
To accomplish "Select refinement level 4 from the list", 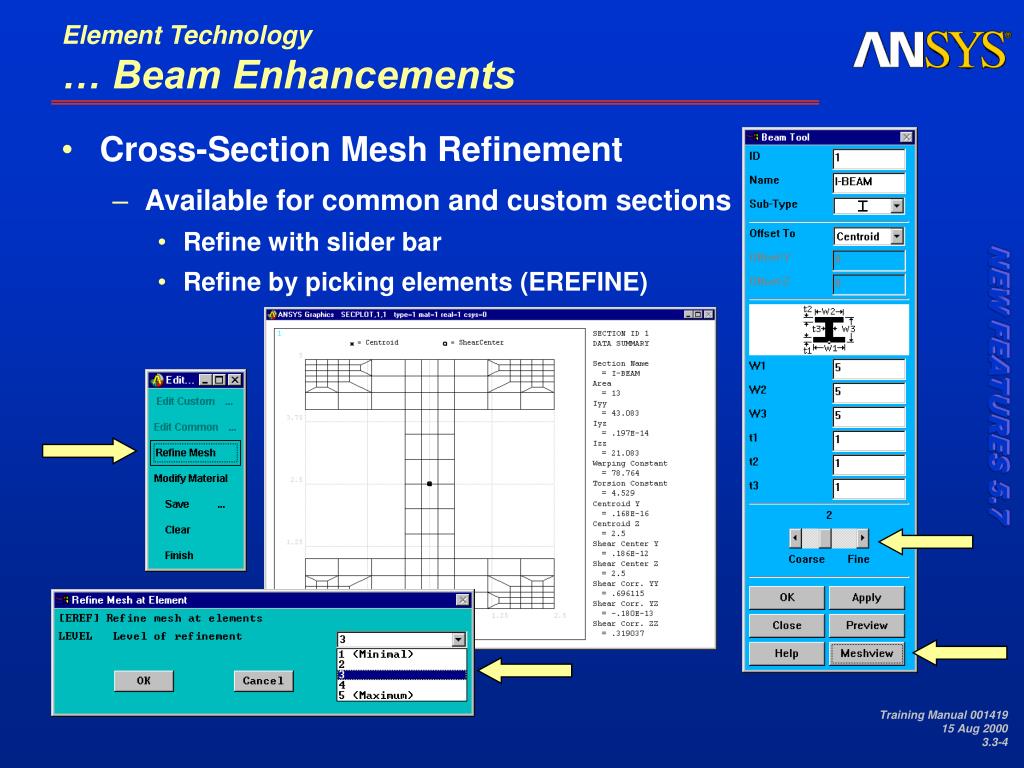I will coord(402,685).
